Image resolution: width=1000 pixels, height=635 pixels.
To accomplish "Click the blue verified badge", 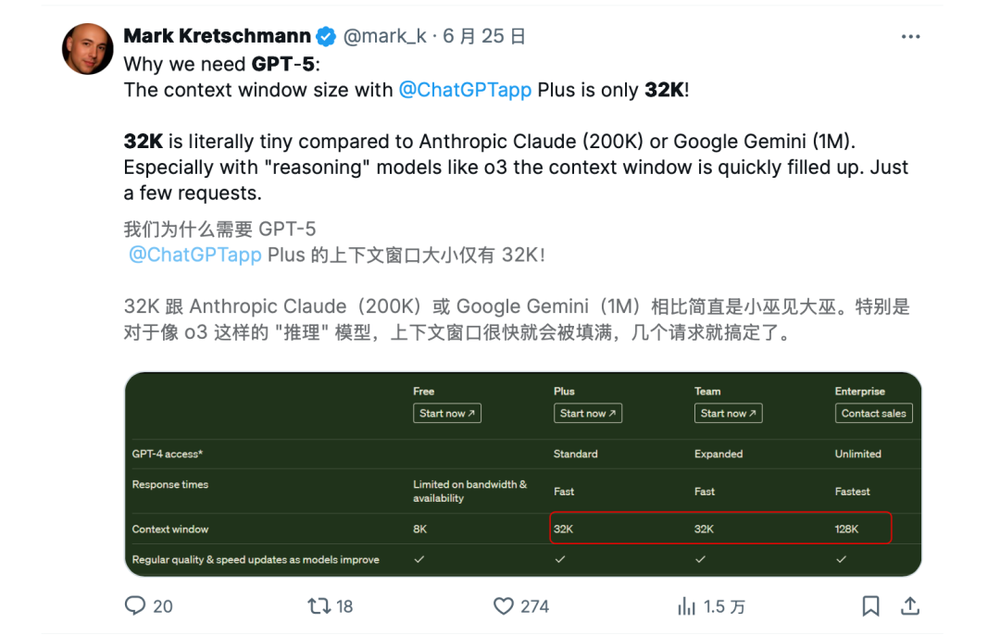I will click(327, 37).
